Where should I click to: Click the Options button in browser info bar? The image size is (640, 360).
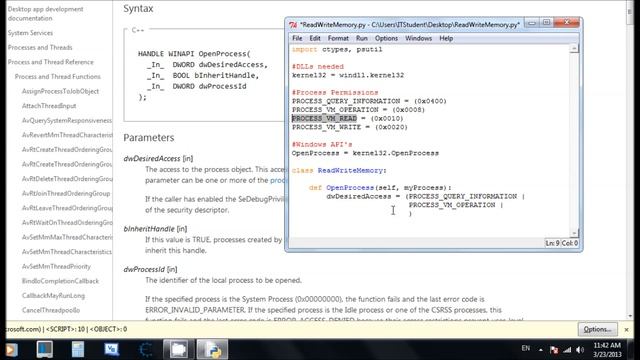tap(598, 329)
